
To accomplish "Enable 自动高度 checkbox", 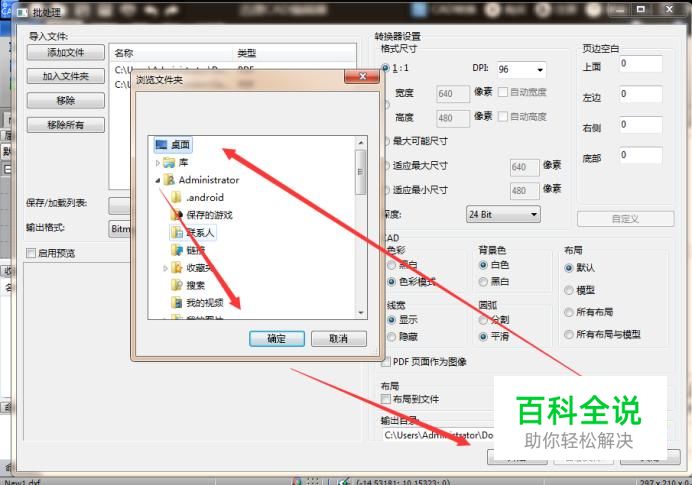I will coord(503,117).
